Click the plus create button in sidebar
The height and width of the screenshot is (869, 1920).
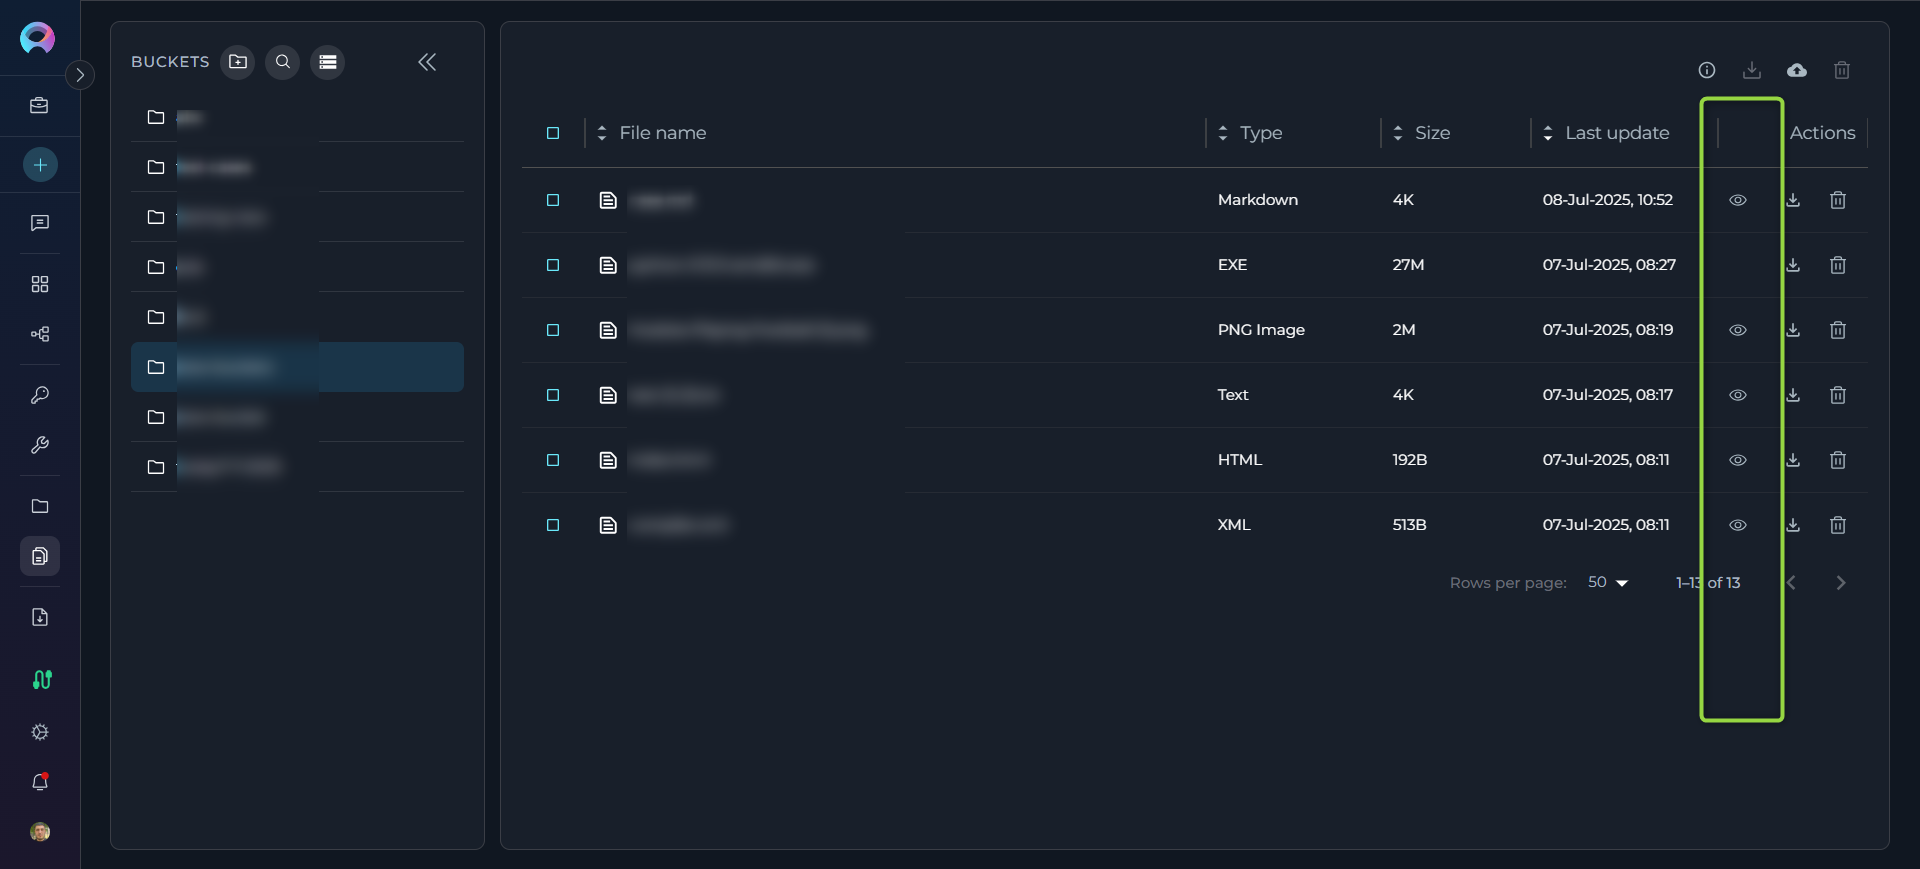[x=40, y=165]
